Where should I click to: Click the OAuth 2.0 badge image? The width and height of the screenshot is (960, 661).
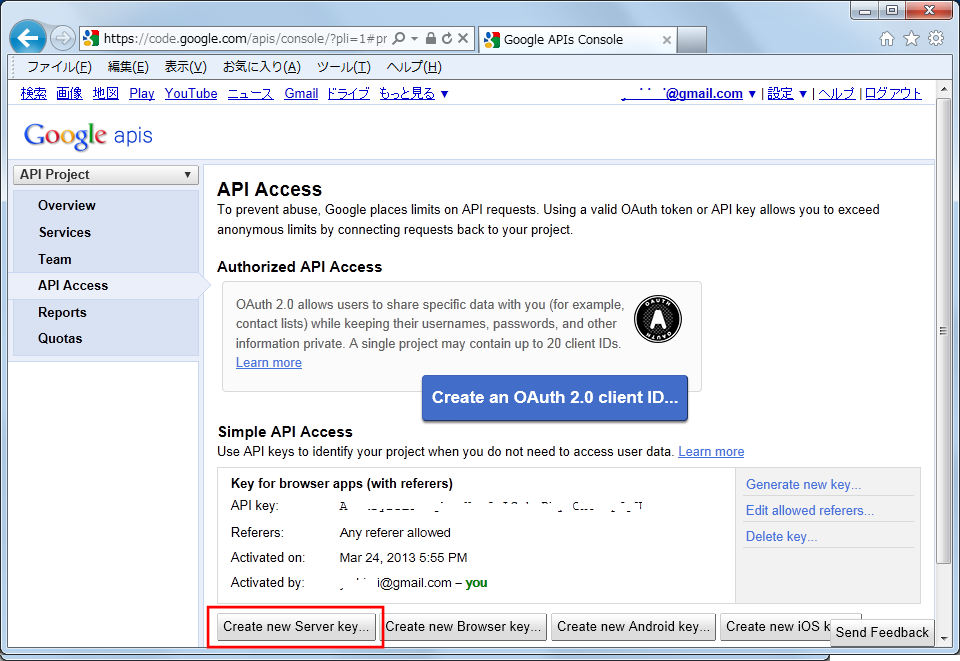click(657, 319)
